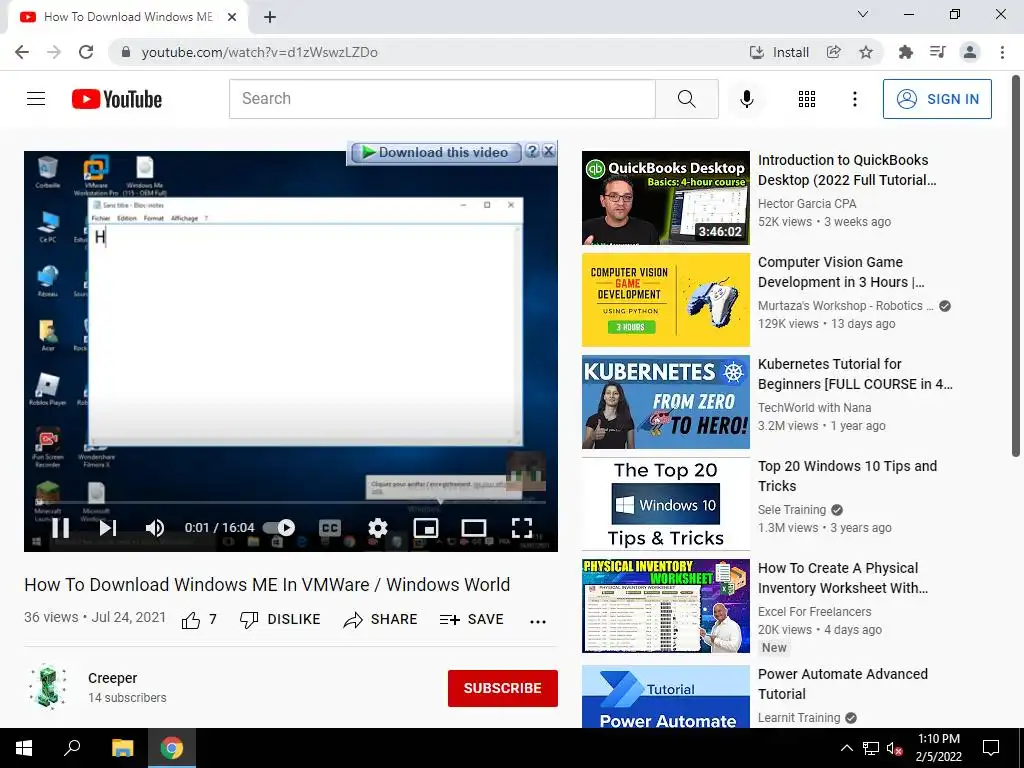Click the search magnifier button

coord(686,99)
